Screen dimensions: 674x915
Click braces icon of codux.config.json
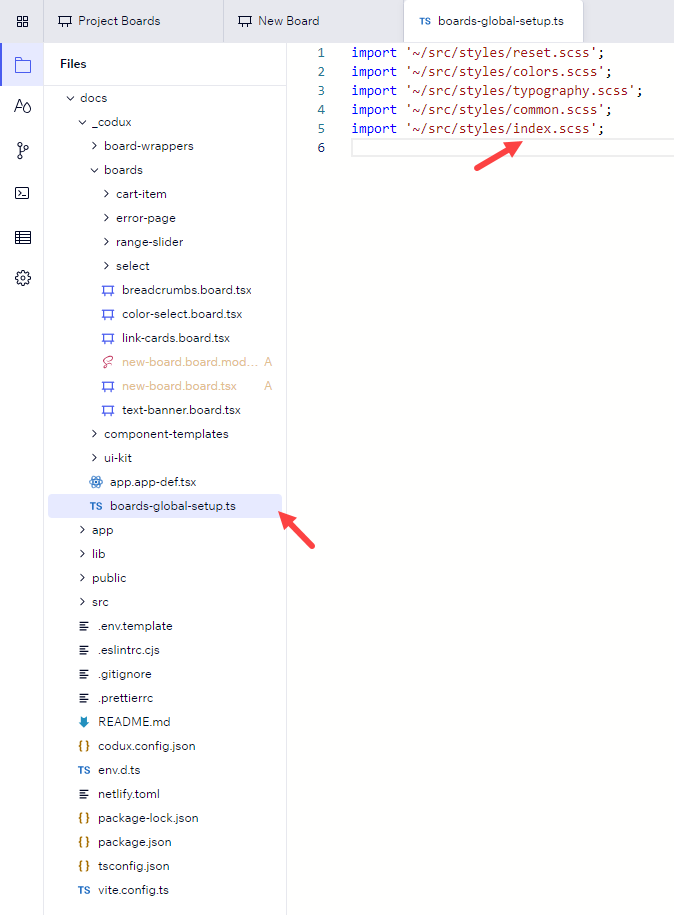coord(84,746)
